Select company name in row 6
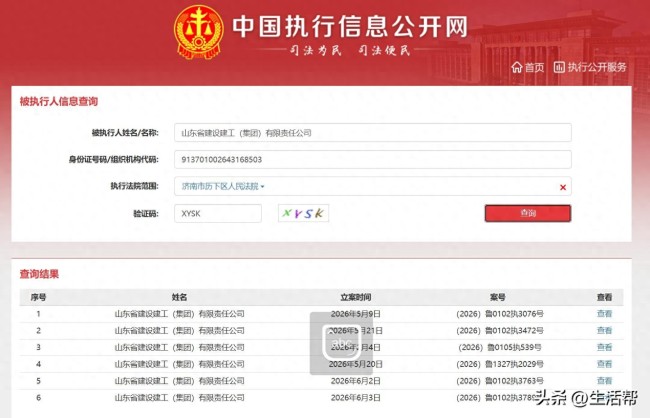Viewport: 650px width, 418px height. (x=179, y=398)
